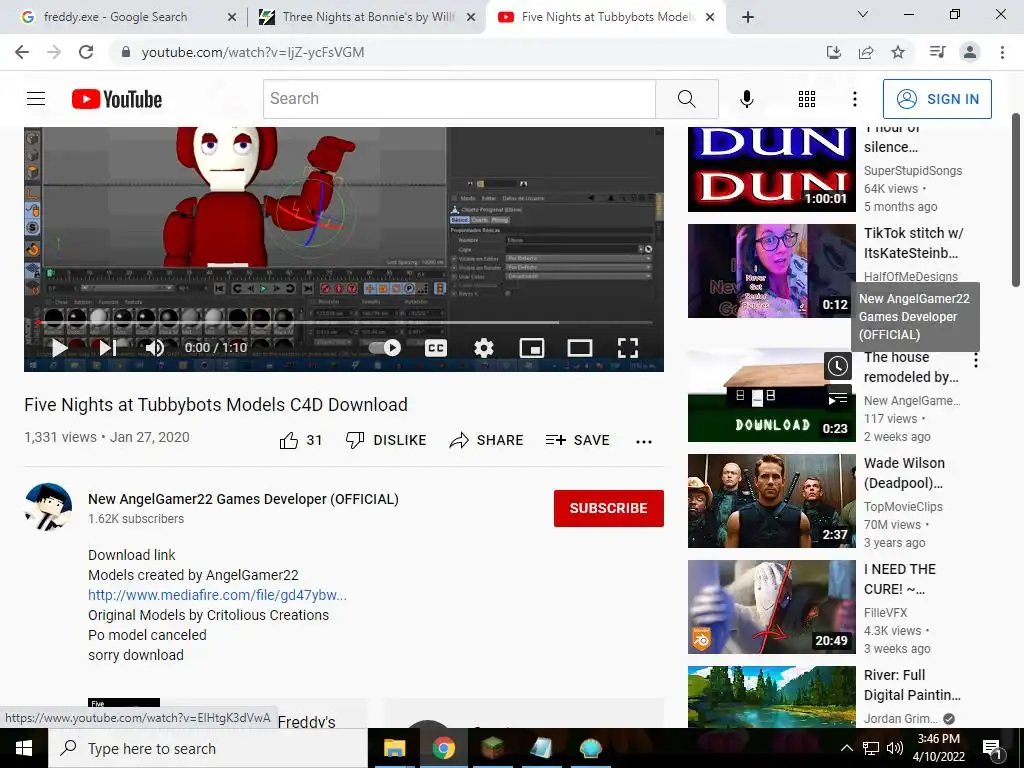
Task: Open options menu for house remodeled video
Action: pyautogui.click(x=976, y=360)
